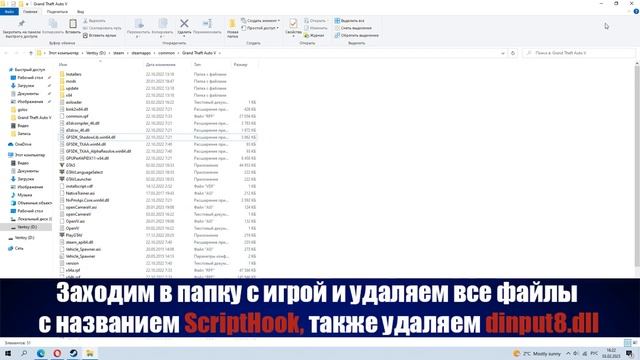This screenshot has width=640, height=360.
Task: Select the Vehicle_Spawner.asi file
Action: 83,249
